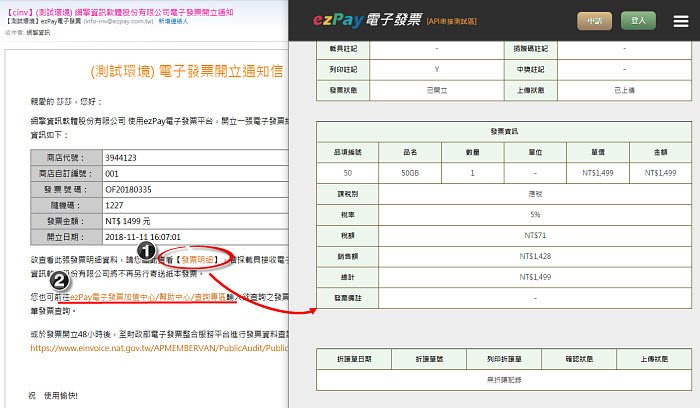Select the 商店自訂編號 value 001

click(x=112, y=174)
